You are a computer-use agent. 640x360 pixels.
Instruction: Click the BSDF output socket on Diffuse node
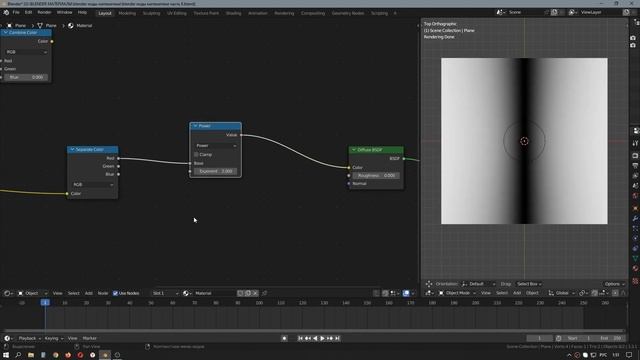[404, 159]
